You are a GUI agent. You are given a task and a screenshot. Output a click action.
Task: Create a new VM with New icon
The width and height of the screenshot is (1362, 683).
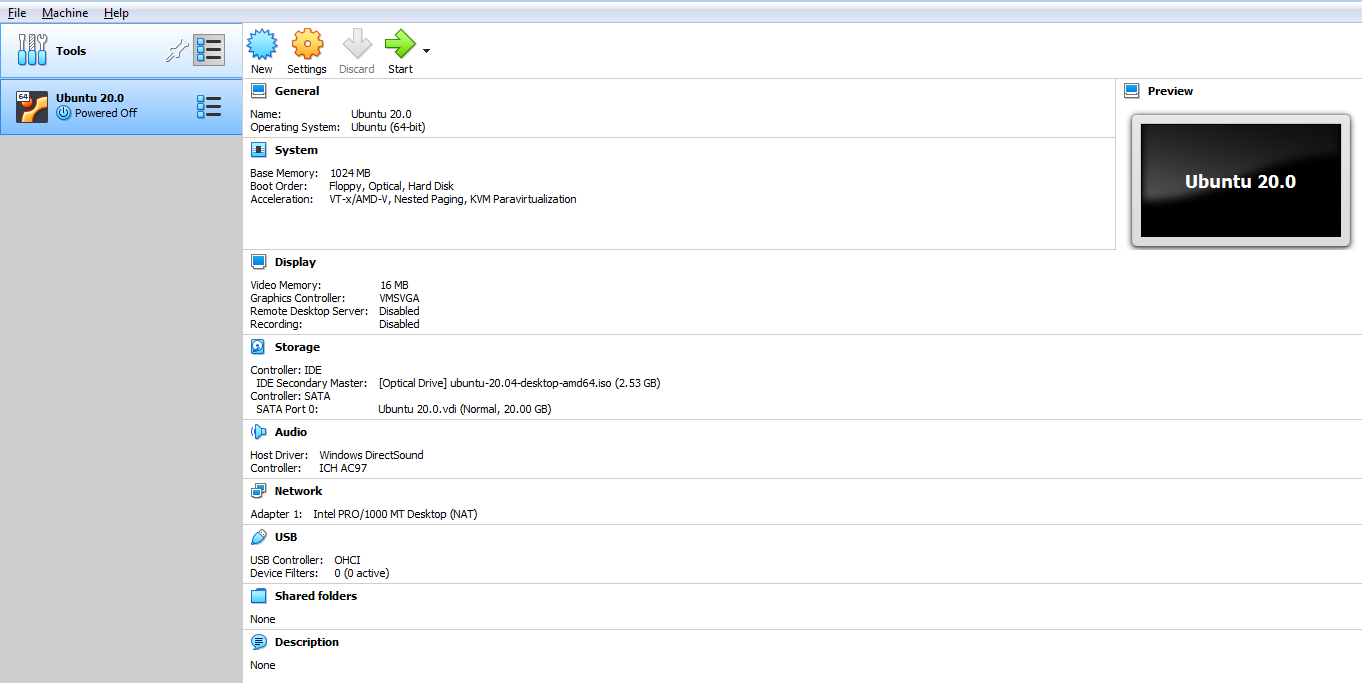pos(262,44)
